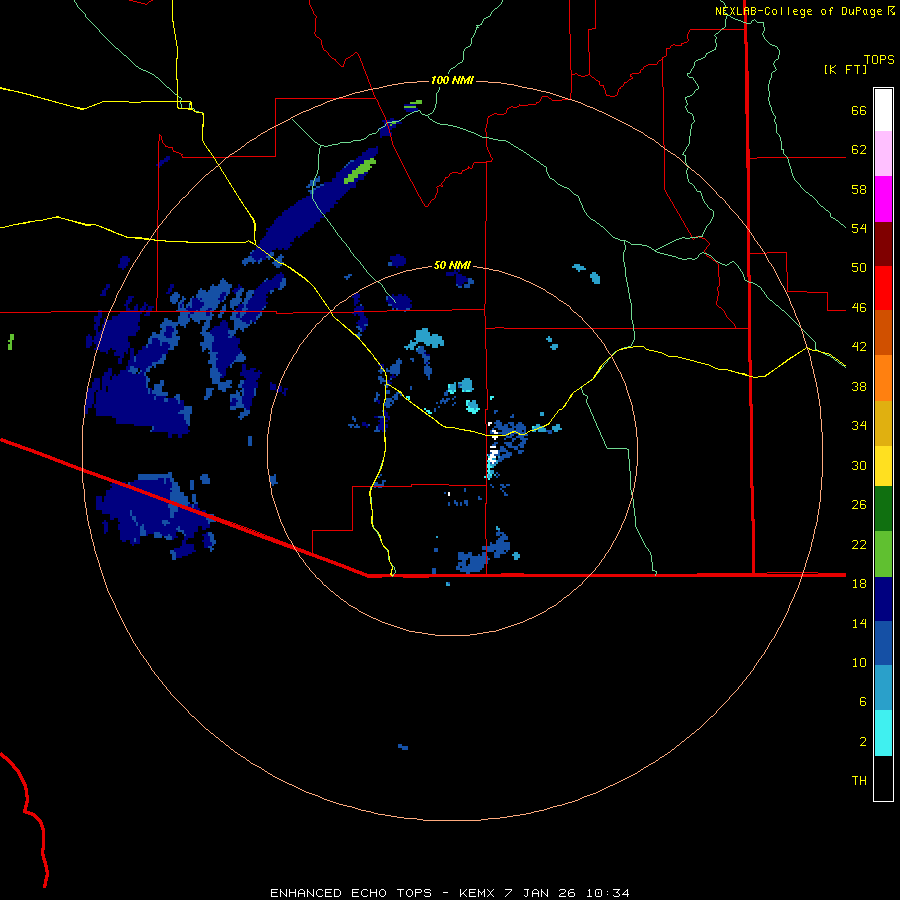Click the dark orange swatch at 42-46
Viewport: 900px width, 900px height.
[x=883, y=333]
